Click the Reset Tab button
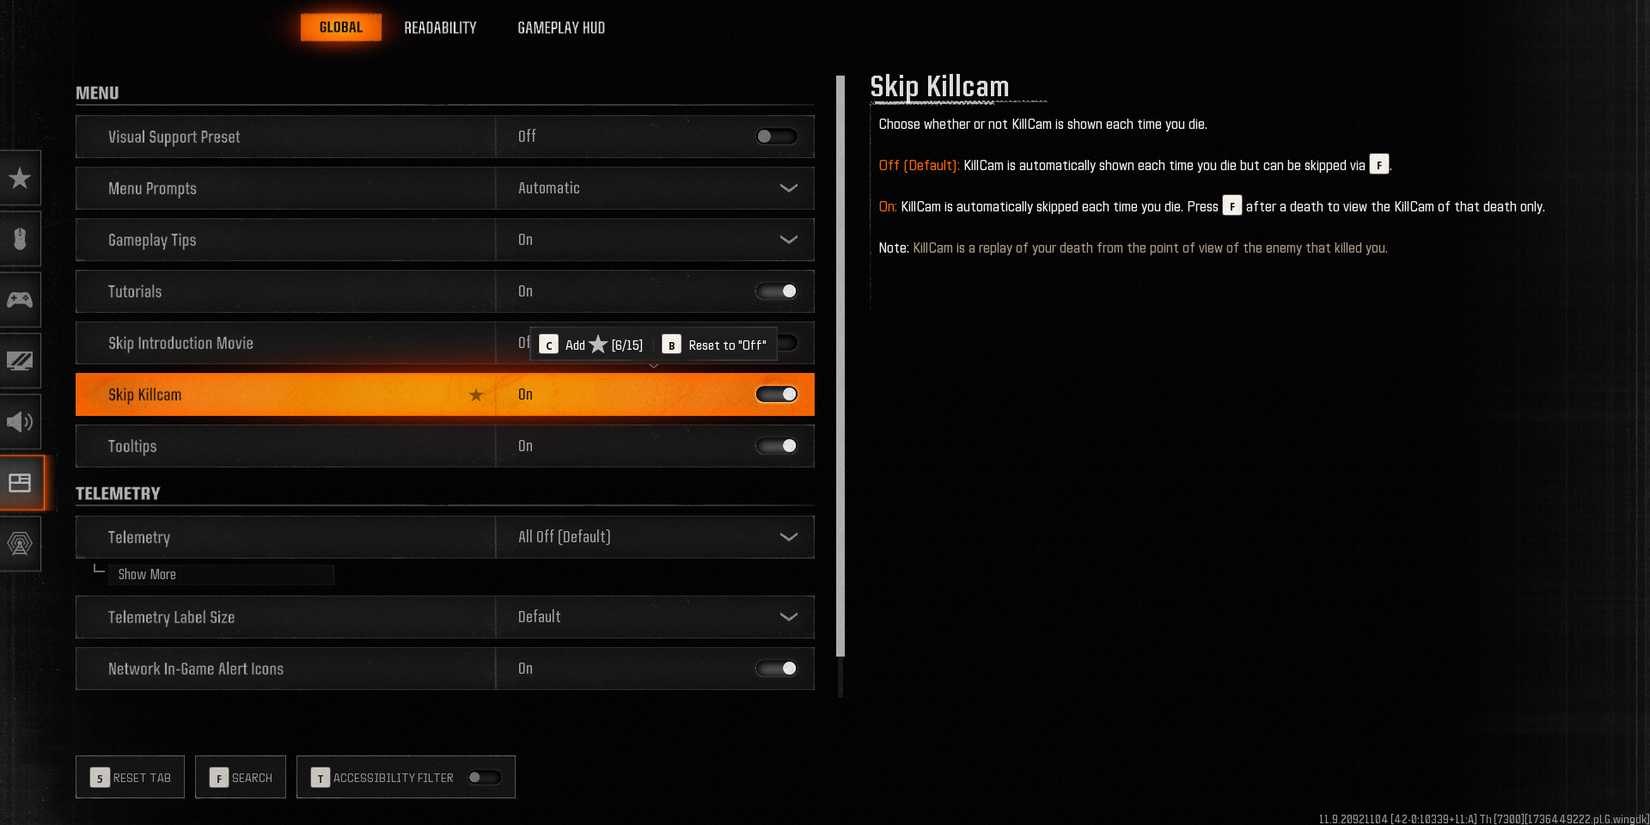 (x=130, y=777)
